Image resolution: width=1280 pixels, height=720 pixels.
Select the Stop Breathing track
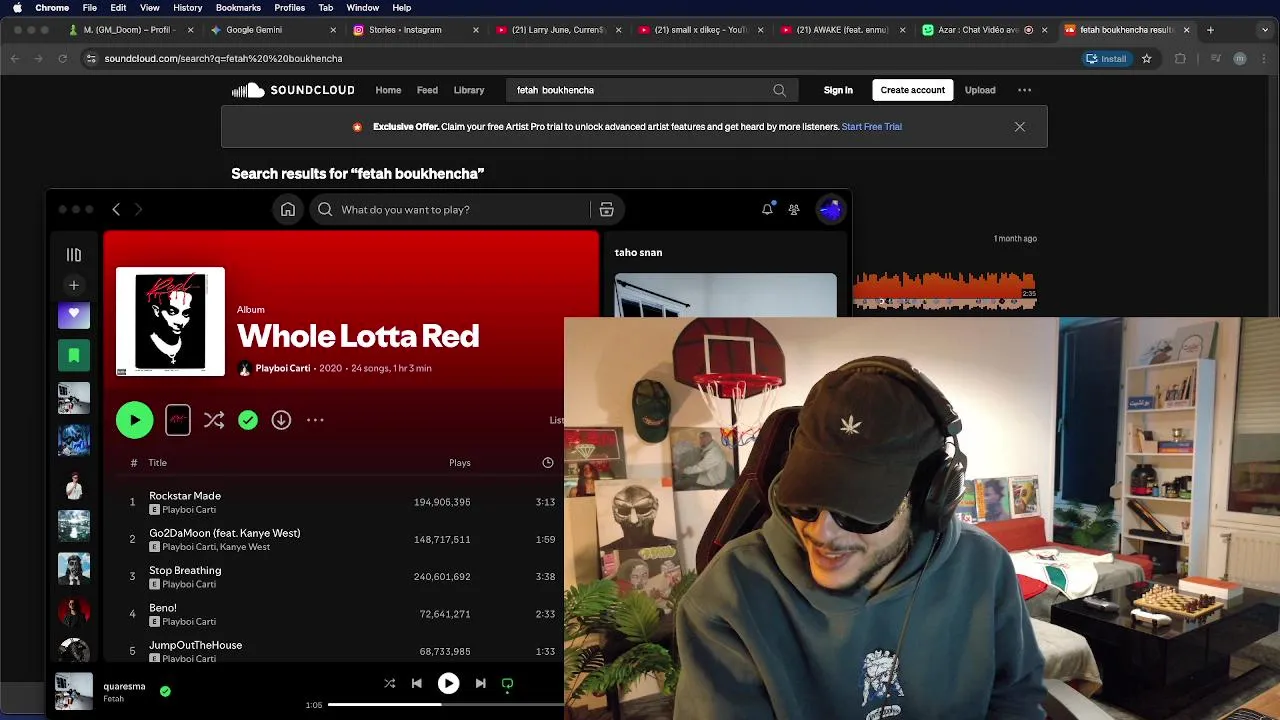(185, 570)
